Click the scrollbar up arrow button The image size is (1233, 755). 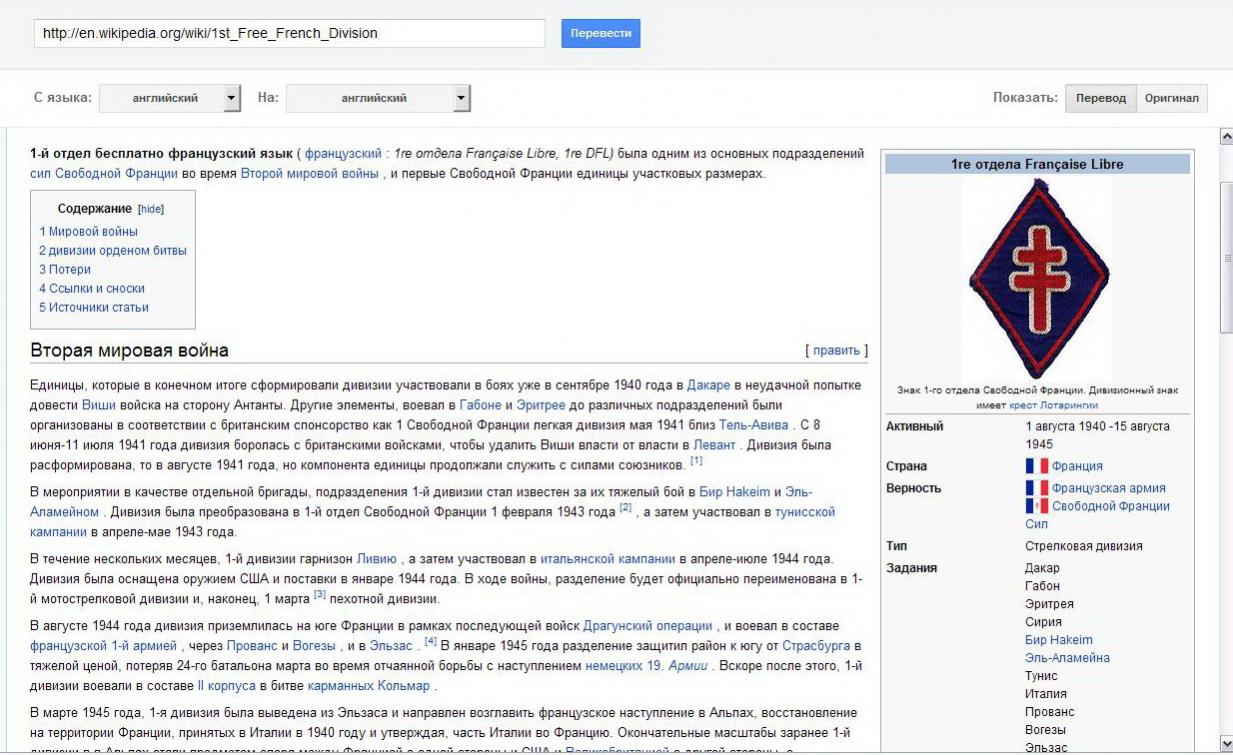click(x=1226, y=136)
